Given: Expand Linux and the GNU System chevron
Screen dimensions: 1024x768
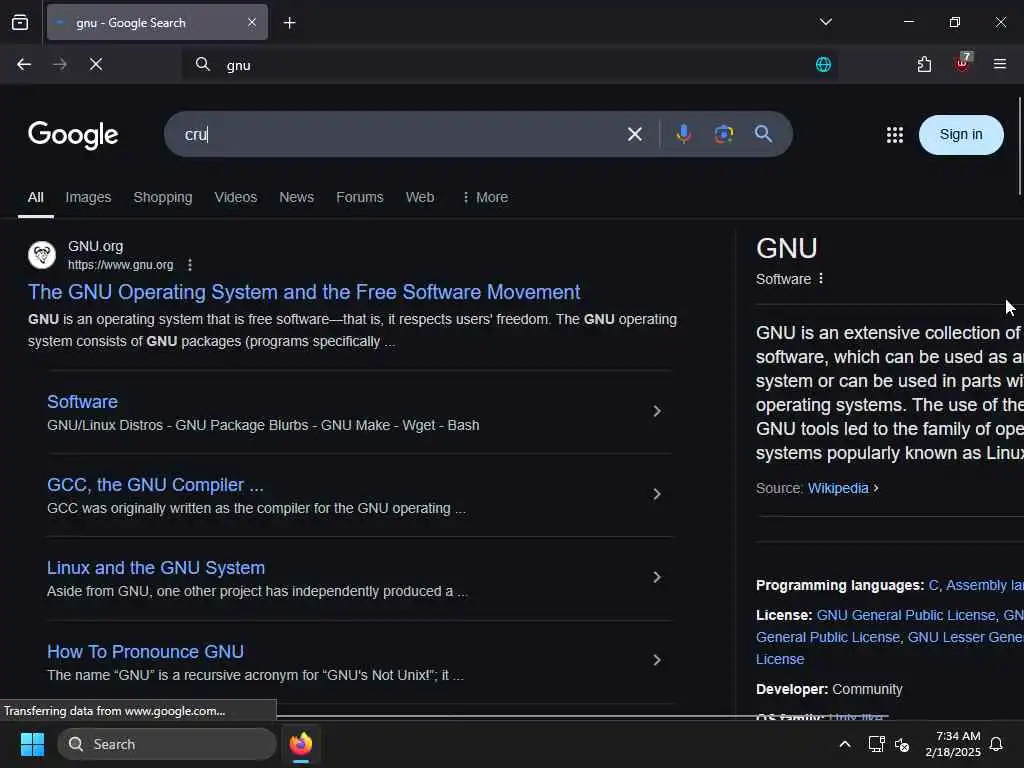Looking at the screenshot, I should pyautogui.click(x=657, y=577).
